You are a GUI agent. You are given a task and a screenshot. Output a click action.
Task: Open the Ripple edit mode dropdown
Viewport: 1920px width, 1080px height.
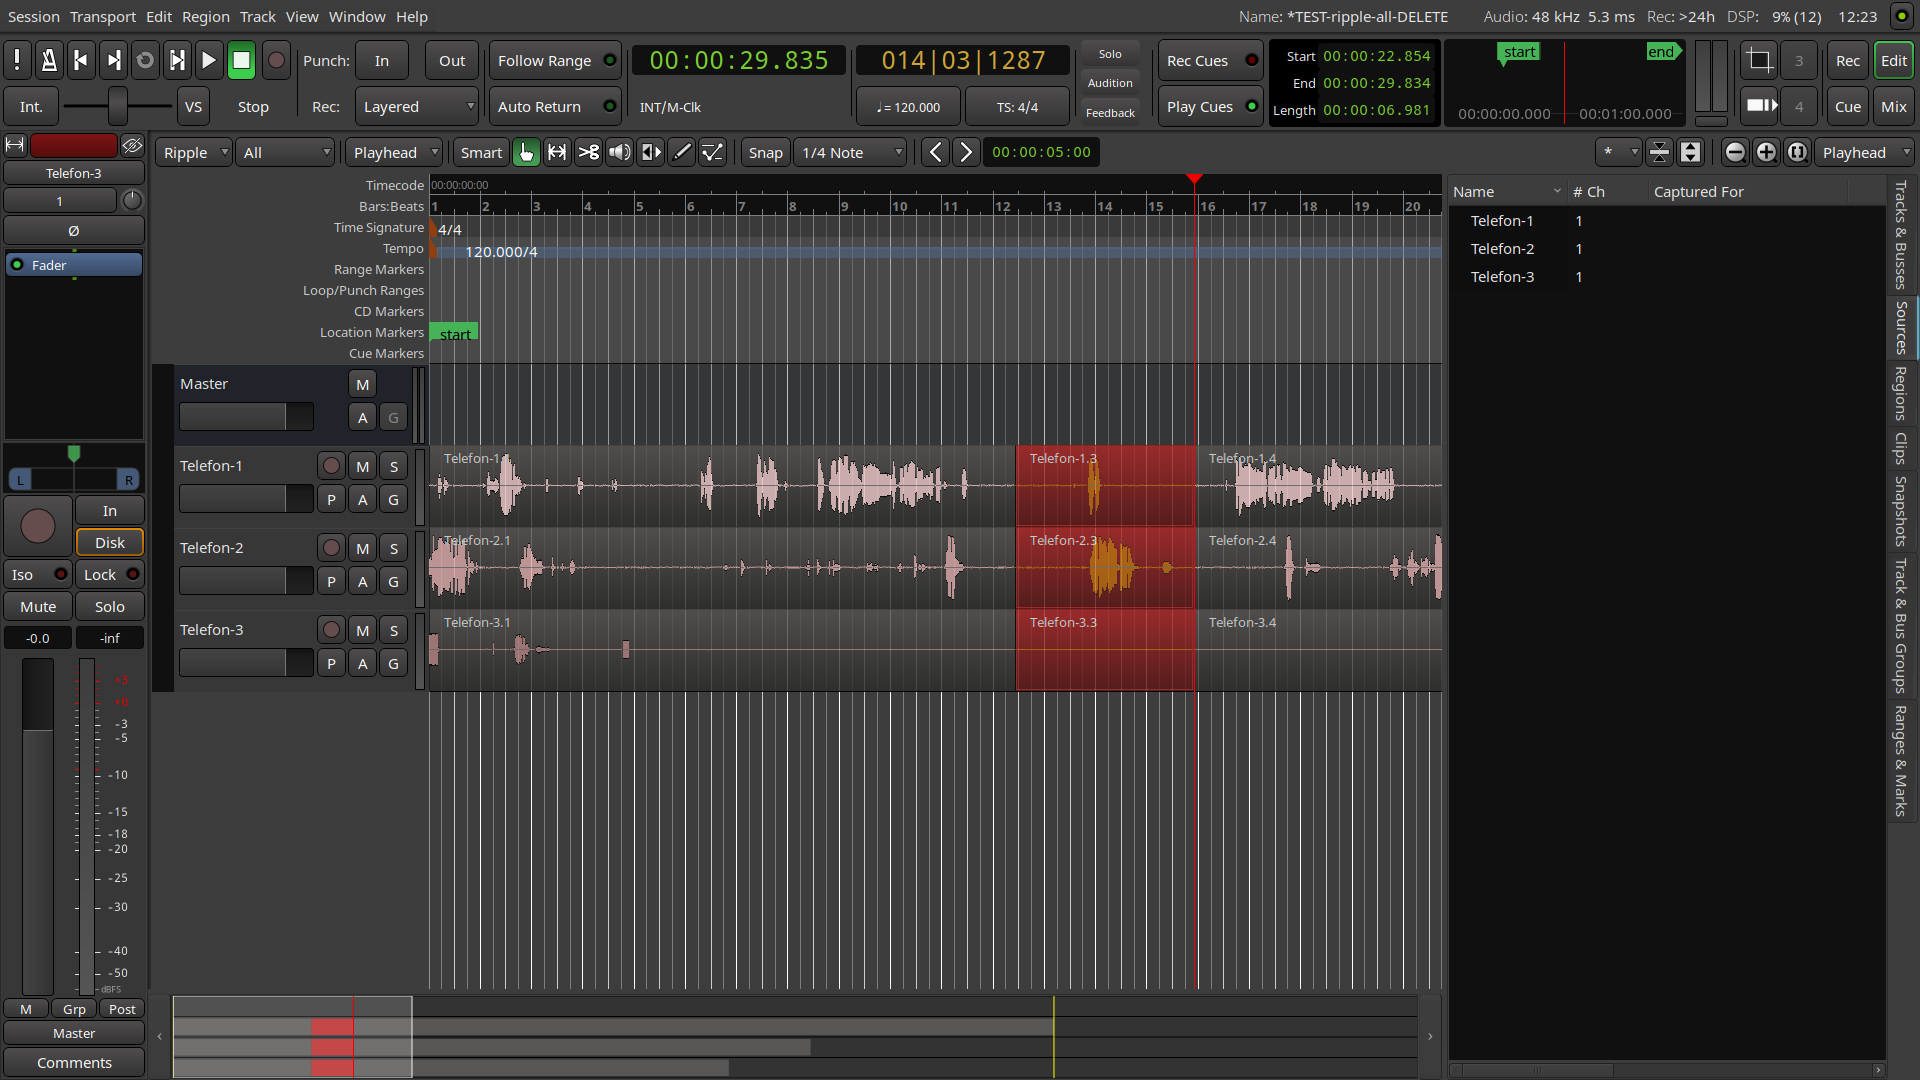coord(194,153)
